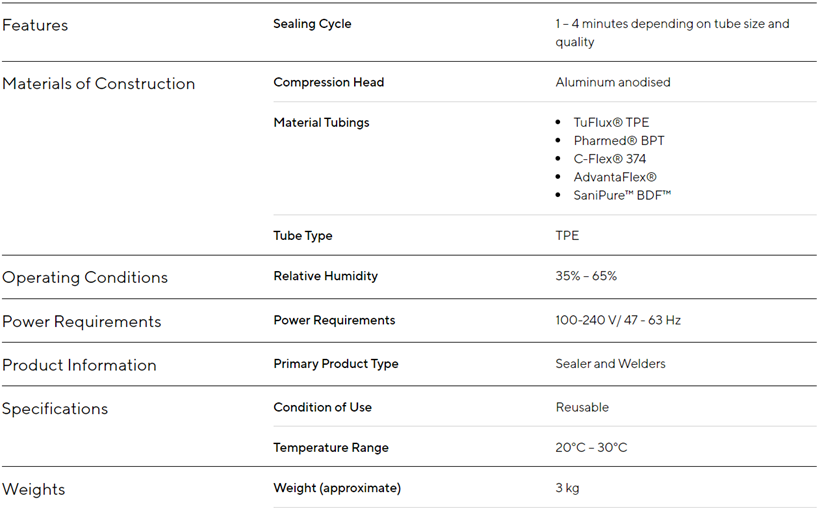
Task: Click the 3 kg weight value
Action: point(567,488)
